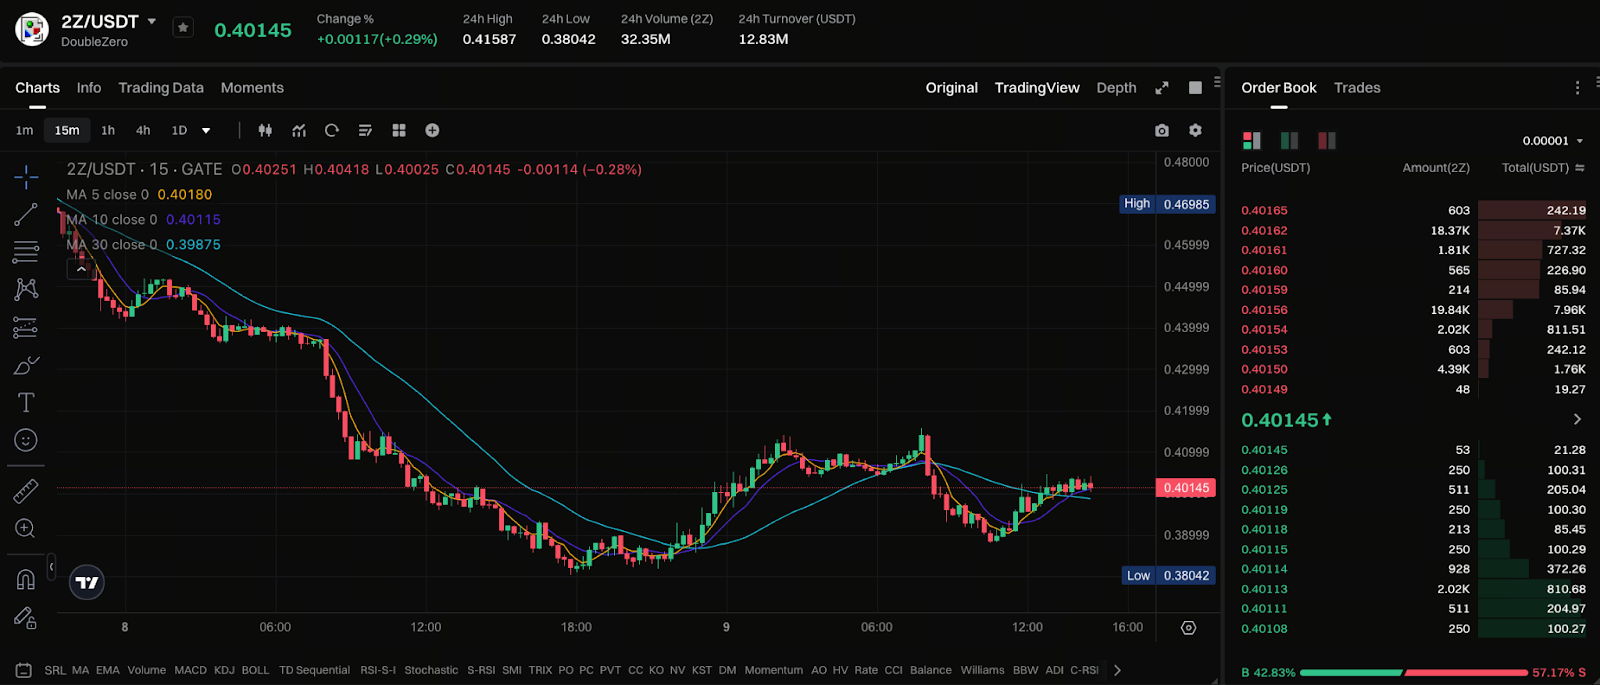Toggle the Total(USDT) column display switcher
1600x685 pixels.
1580,168
